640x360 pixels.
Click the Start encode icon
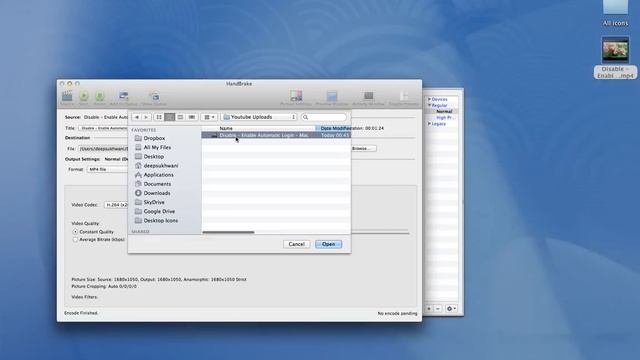pyautogui.click(x=84, y=96)
